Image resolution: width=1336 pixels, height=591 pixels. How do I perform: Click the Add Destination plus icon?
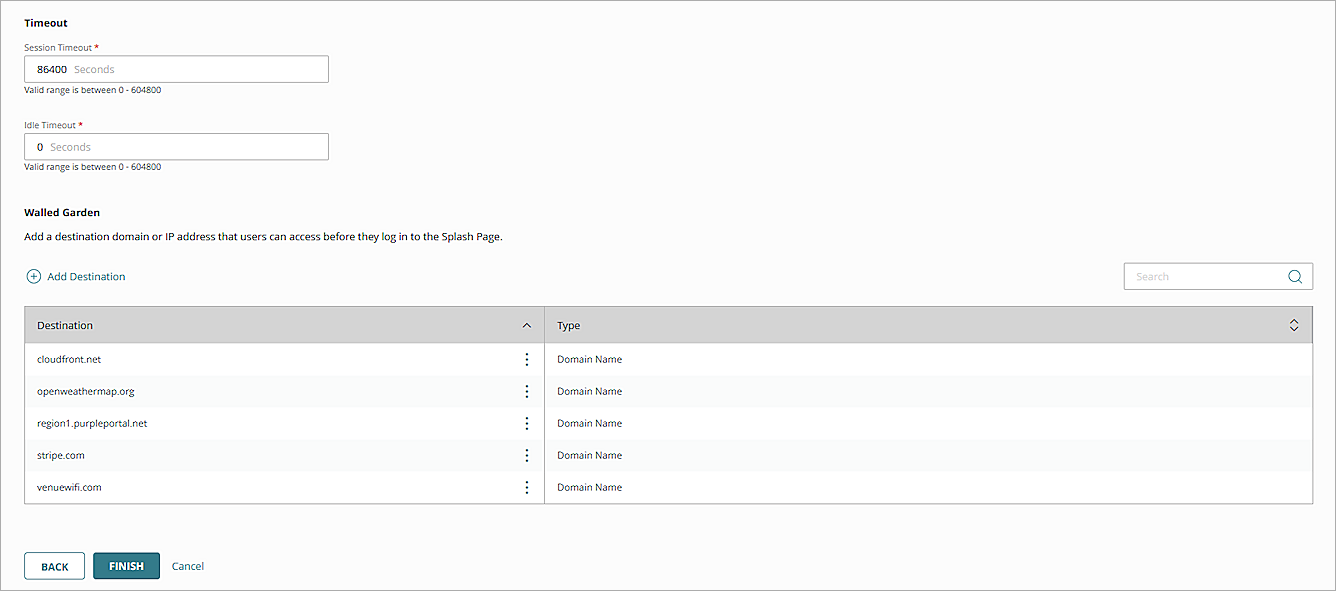pyautogui.click(x=33, y=276)
